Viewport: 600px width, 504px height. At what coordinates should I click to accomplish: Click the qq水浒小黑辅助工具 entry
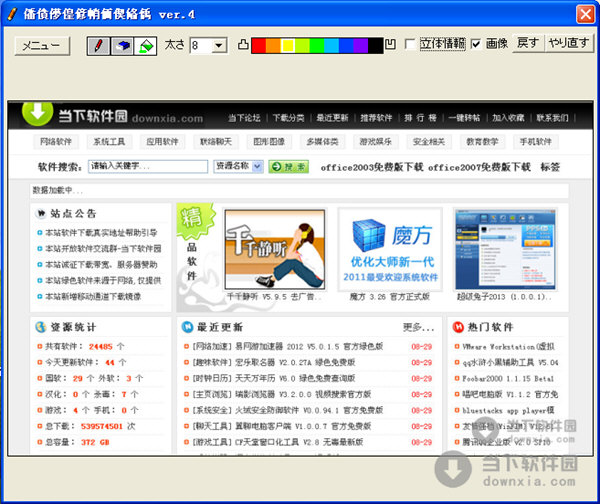510,362
